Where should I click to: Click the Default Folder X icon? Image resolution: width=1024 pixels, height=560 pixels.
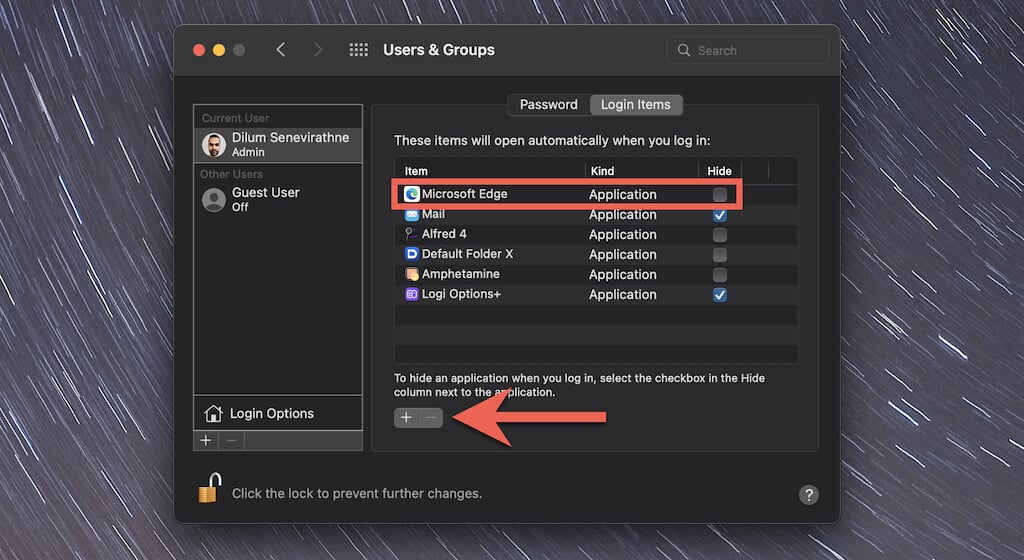[412, 254]
